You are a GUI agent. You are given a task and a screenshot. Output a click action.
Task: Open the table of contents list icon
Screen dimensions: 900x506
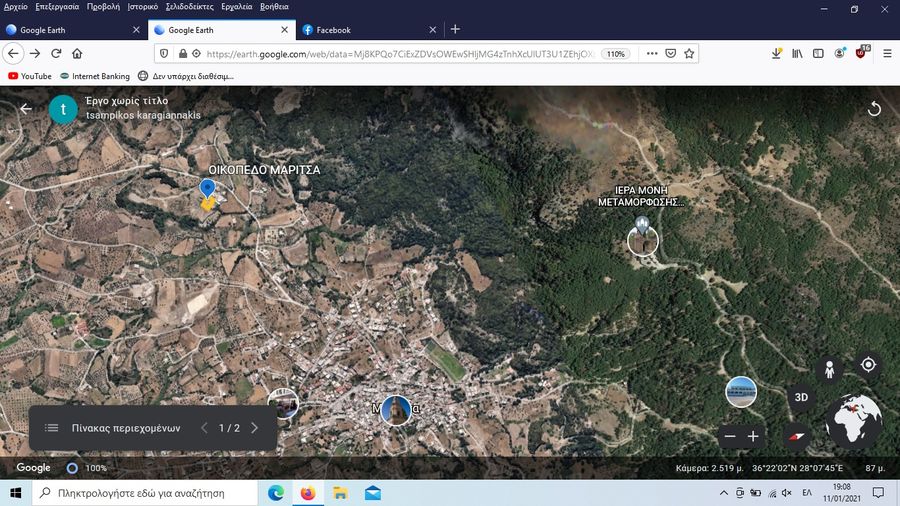[52, 428]
